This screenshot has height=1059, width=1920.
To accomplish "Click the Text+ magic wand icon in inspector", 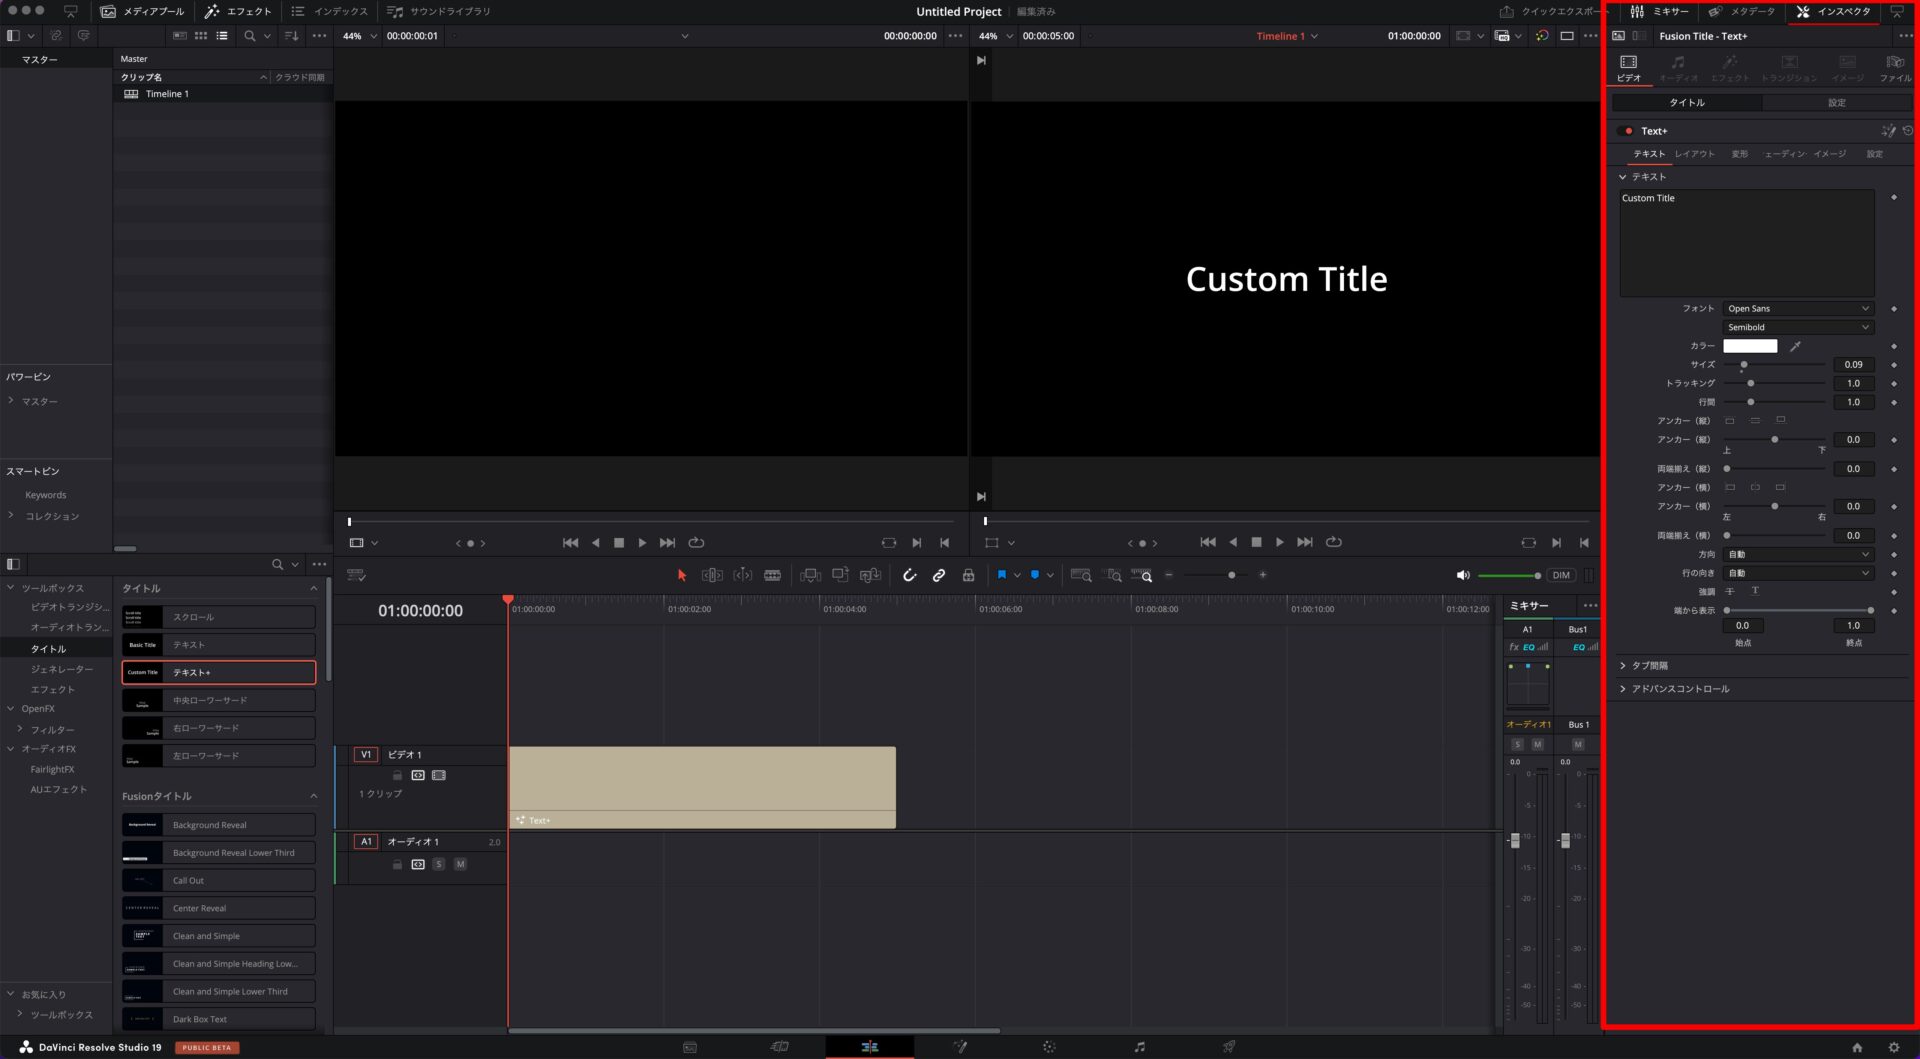I will pos(1888,131).
